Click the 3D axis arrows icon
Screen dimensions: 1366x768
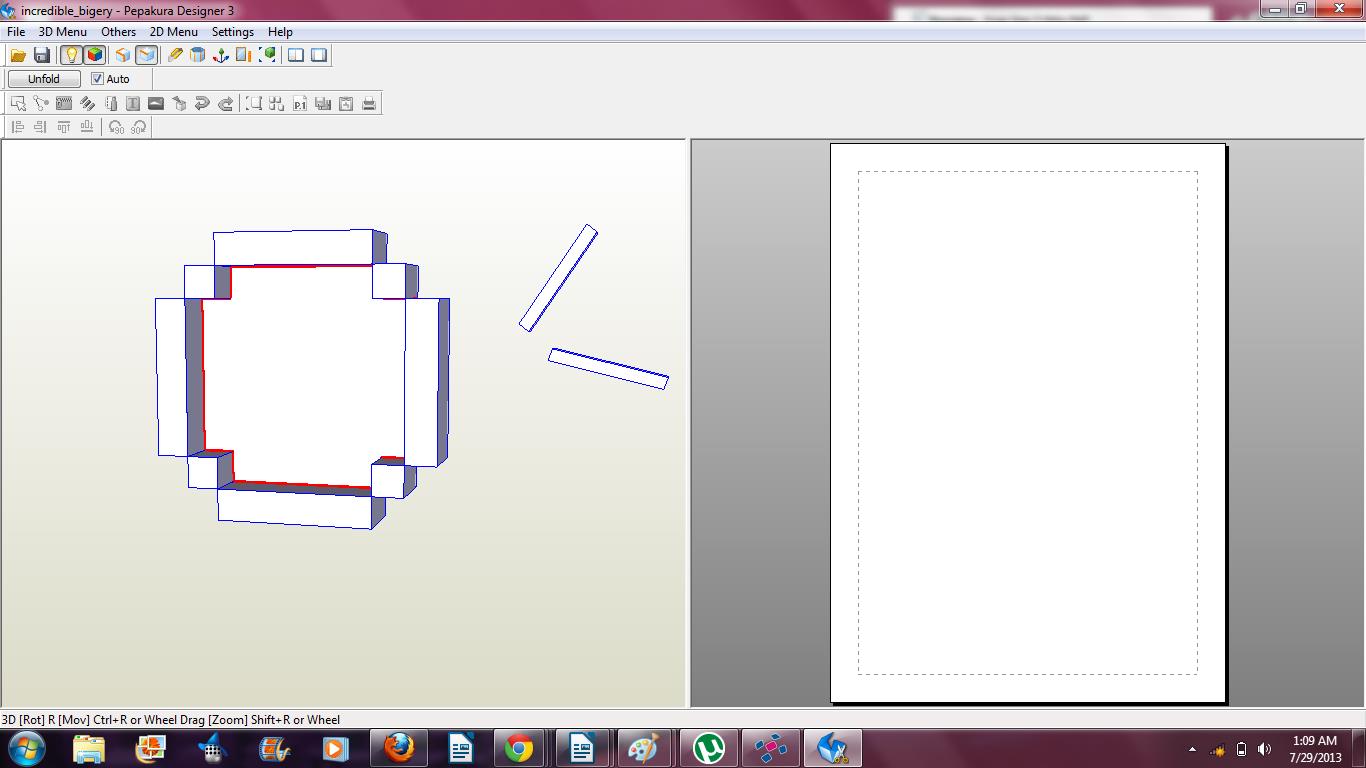click(x=220, y=55)
